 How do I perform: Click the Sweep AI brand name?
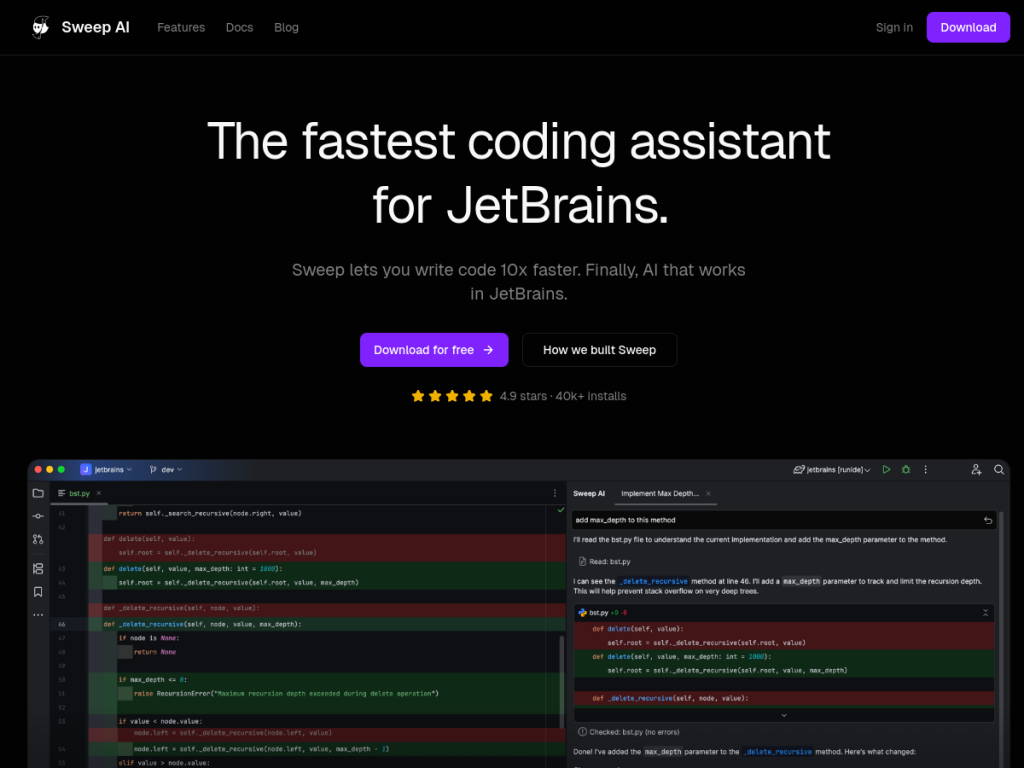coord(95,27)
